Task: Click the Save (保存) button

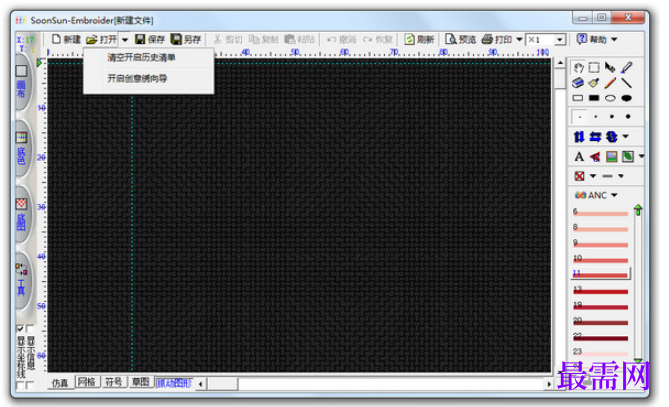Action: (150, 39)
